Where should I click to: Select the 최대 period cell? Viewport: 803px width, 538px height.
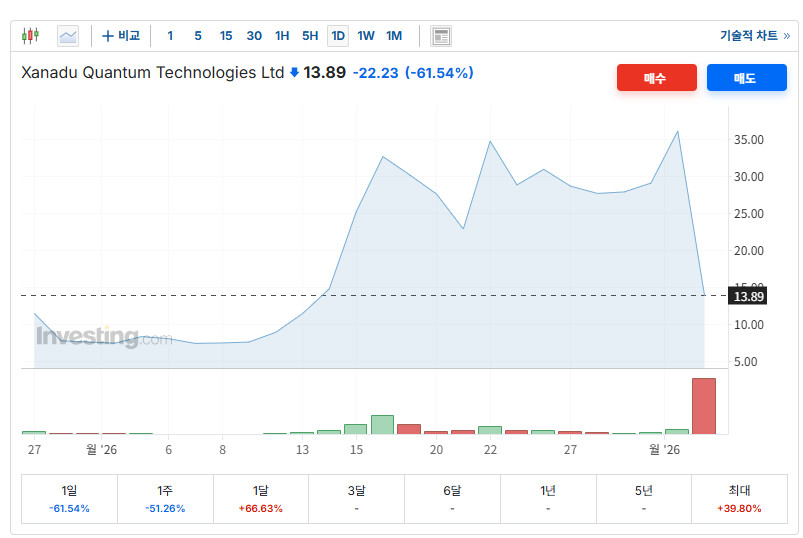[739, 499]
